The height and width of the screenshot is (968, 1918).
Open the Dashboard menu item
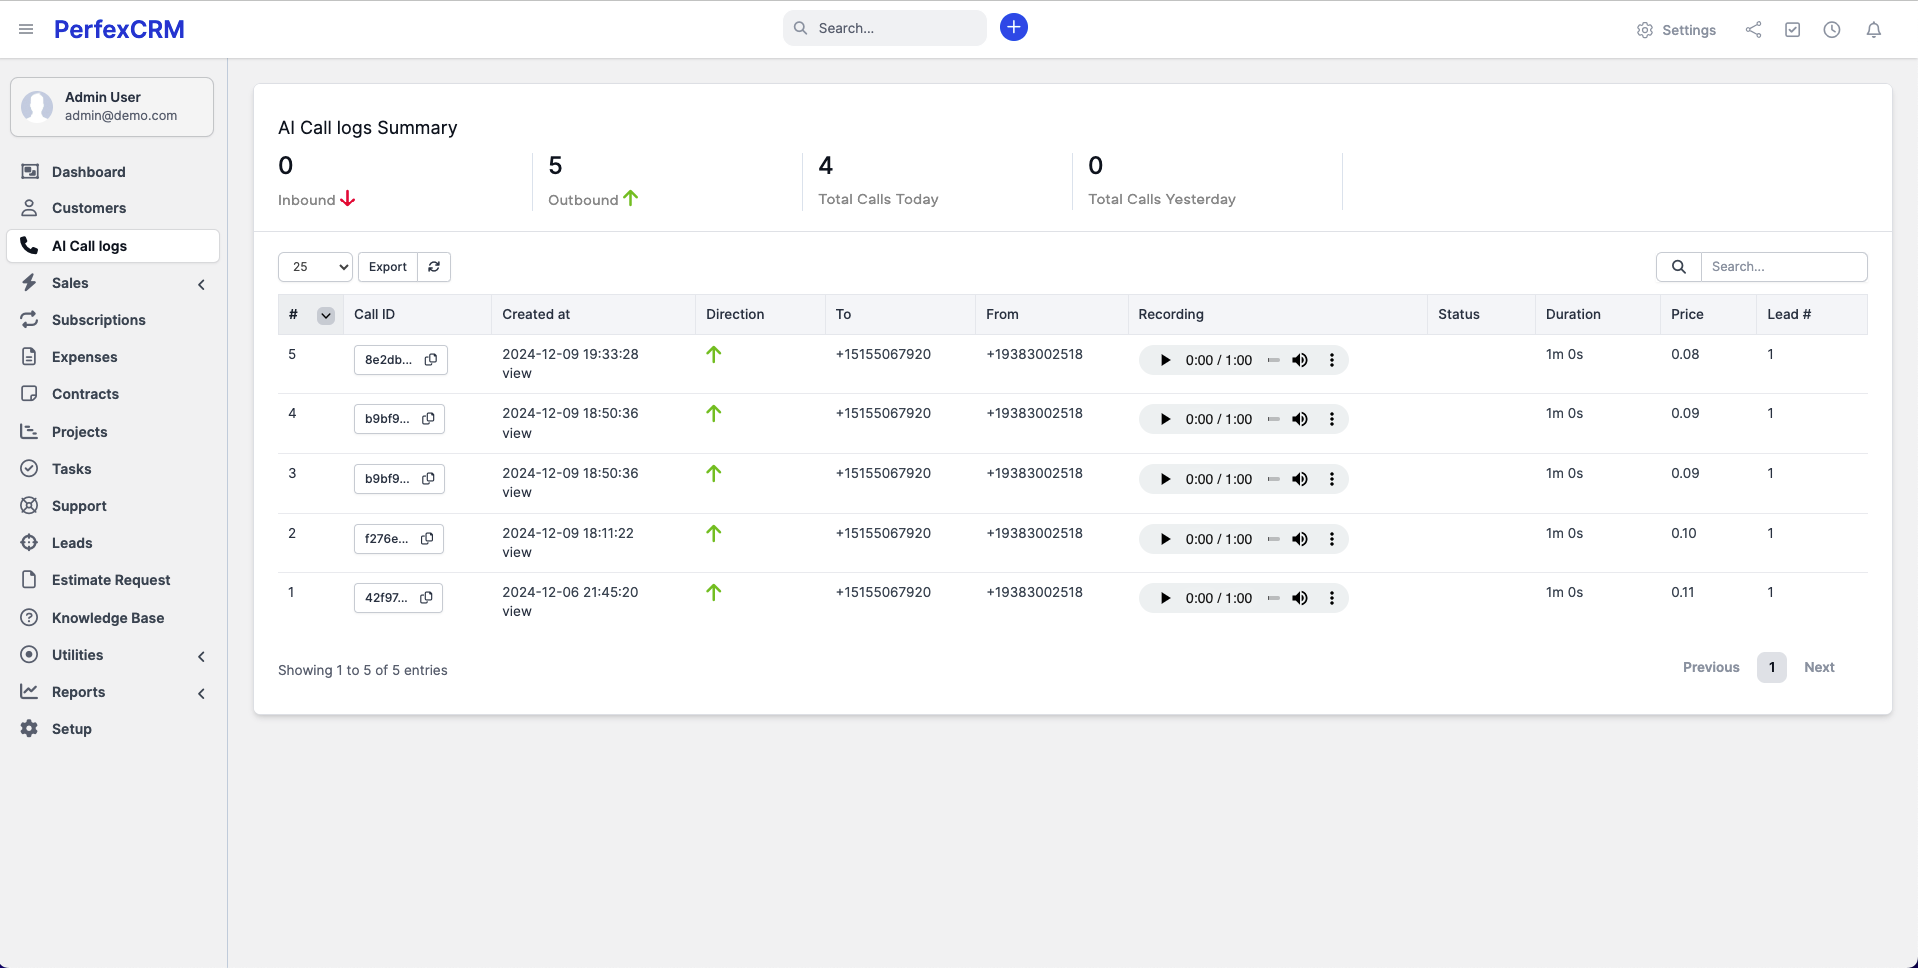pos(89,172)
